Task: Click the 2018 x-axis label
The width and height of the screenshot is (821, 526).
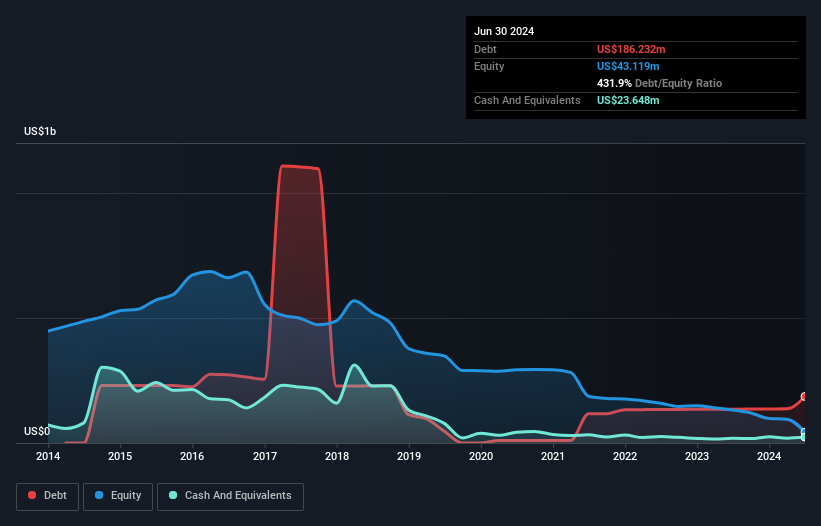Action: tap(337, 456)
